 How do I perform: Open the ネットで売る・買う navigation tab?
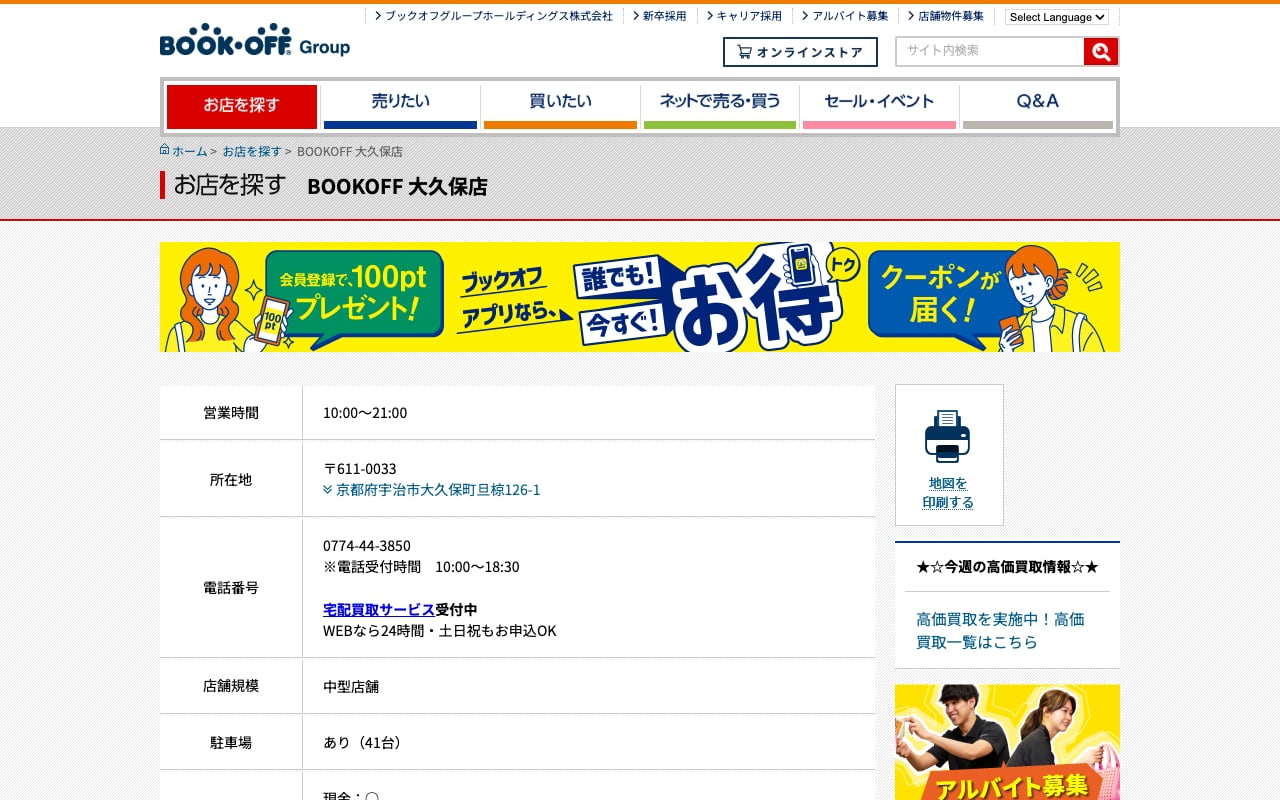point(720,106)
